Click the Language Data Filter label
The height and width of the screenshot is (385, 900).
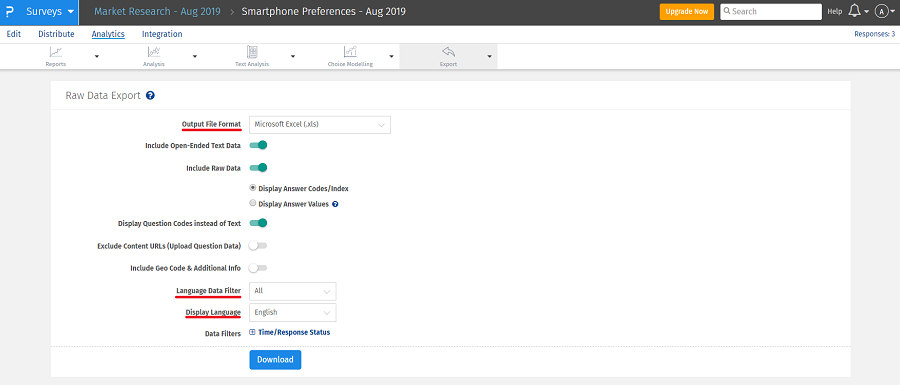coord(208,291)
